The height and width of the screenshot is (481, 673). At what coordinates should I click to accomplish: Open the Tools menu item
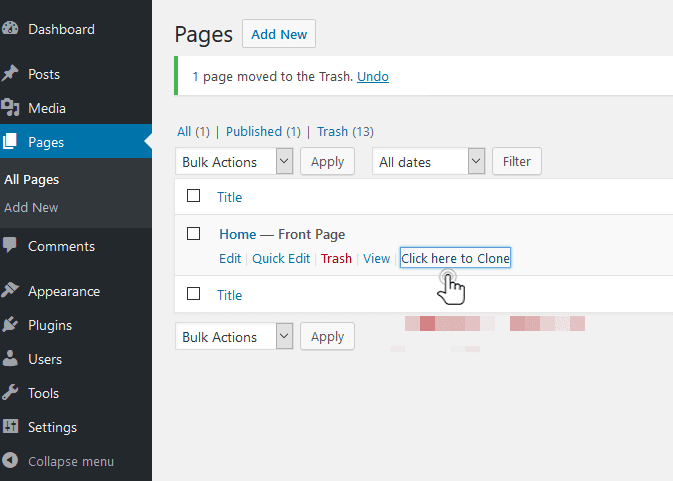(43, 393)
